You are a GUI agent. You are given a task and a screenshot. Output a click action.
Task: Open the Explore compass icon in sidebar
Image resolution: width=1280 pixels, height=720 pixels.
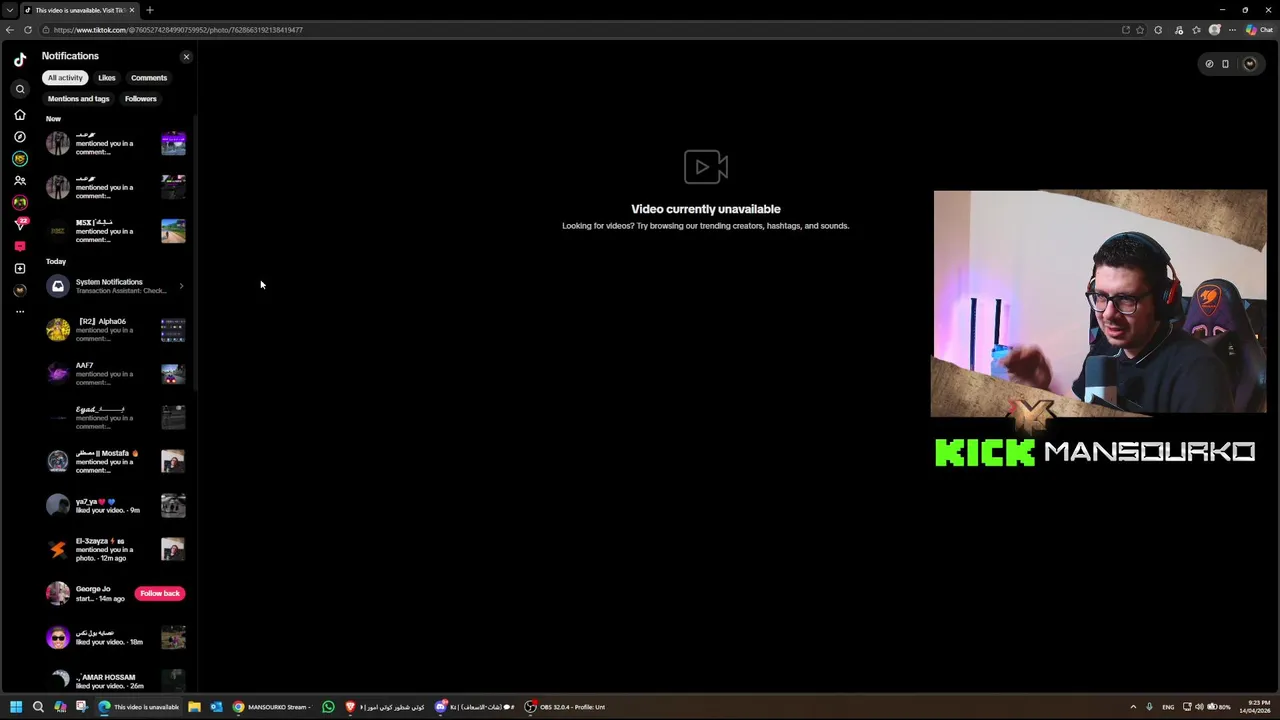pos(20,137)
